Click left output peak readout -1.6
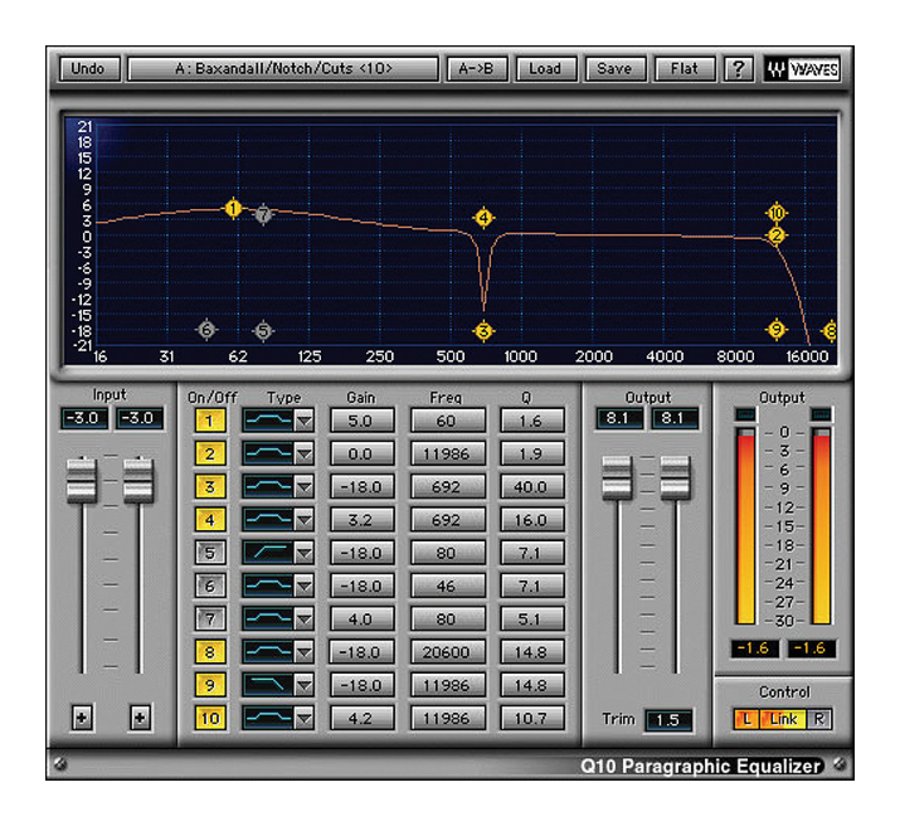The height and width of the screenshot is (826, 900). tap(754, 648)
